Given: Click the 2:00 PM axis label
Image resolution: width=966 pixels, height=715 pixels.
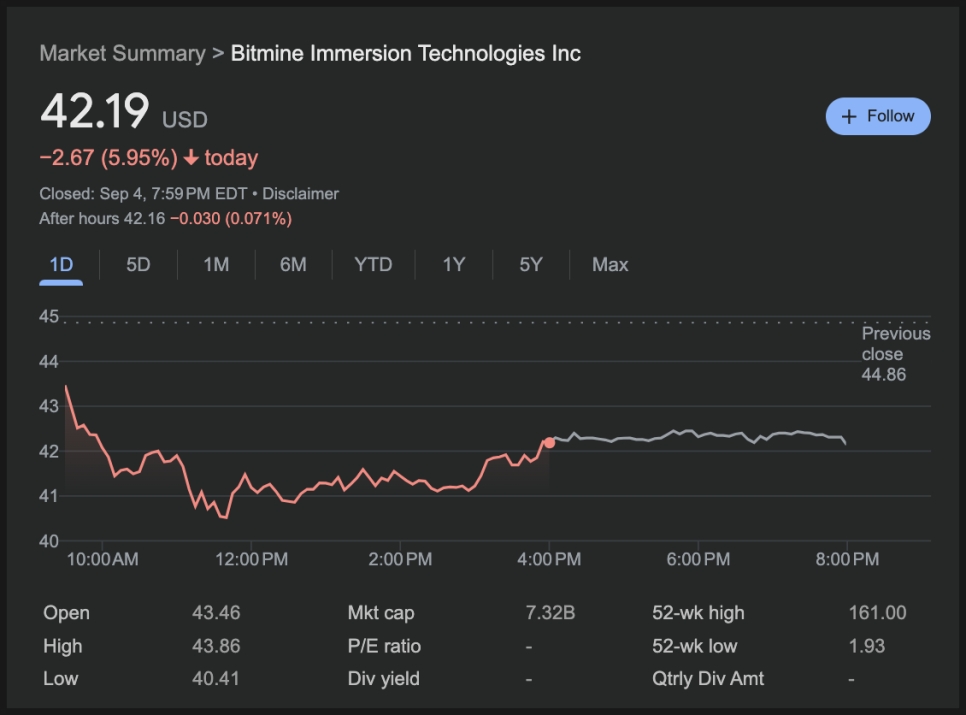Looking at the screenshot, I should pyautogui.click(x=400, y=559).
